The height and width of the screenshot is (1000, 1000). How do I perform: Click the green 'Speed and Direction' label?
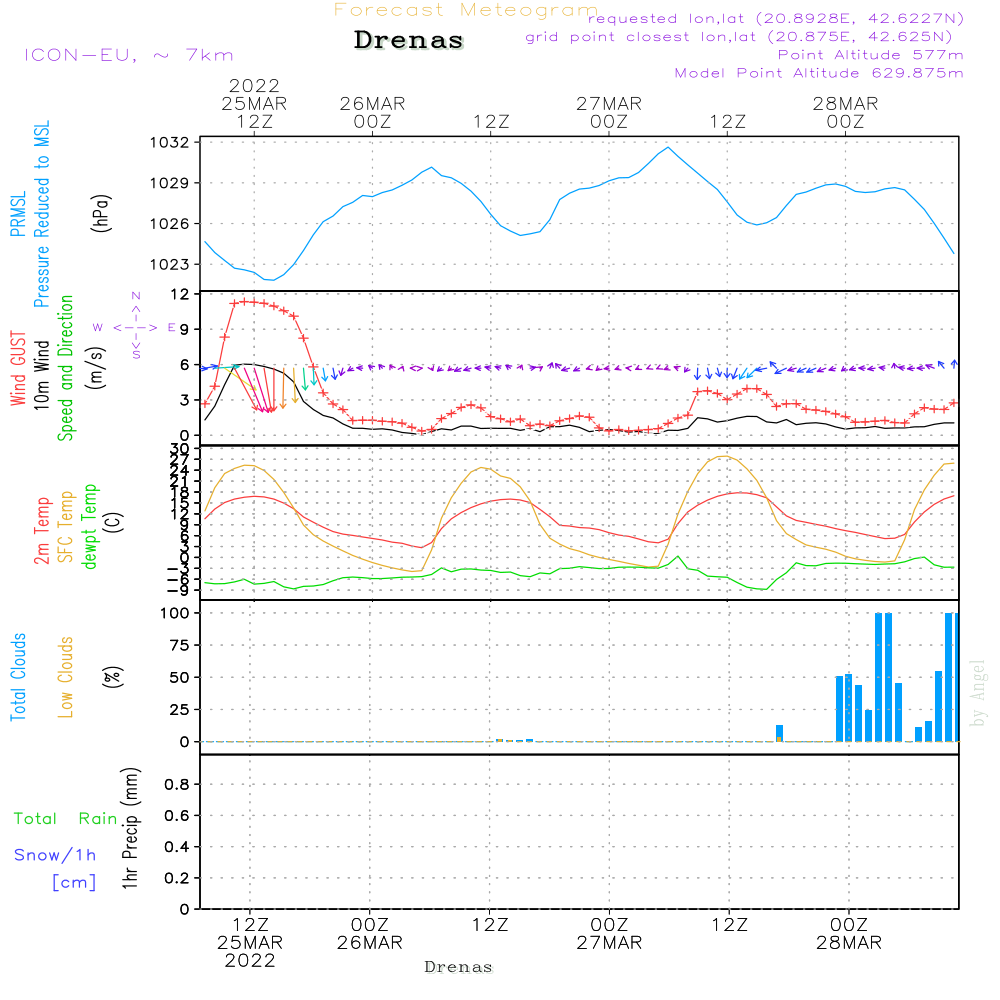(65, 368)
